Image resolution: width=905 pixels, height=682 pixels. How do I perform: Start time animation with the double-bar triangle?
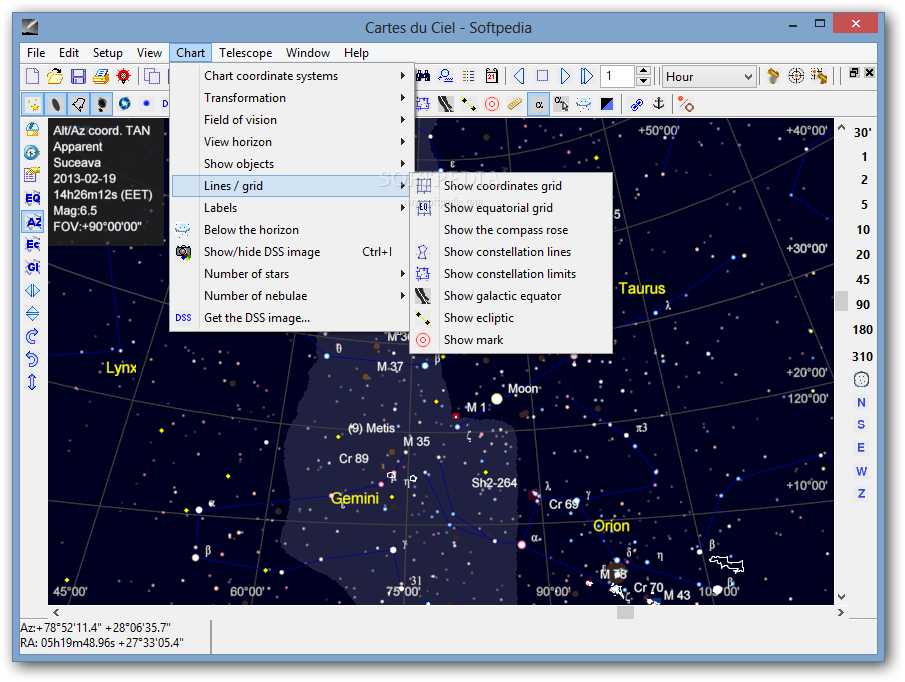586,76
